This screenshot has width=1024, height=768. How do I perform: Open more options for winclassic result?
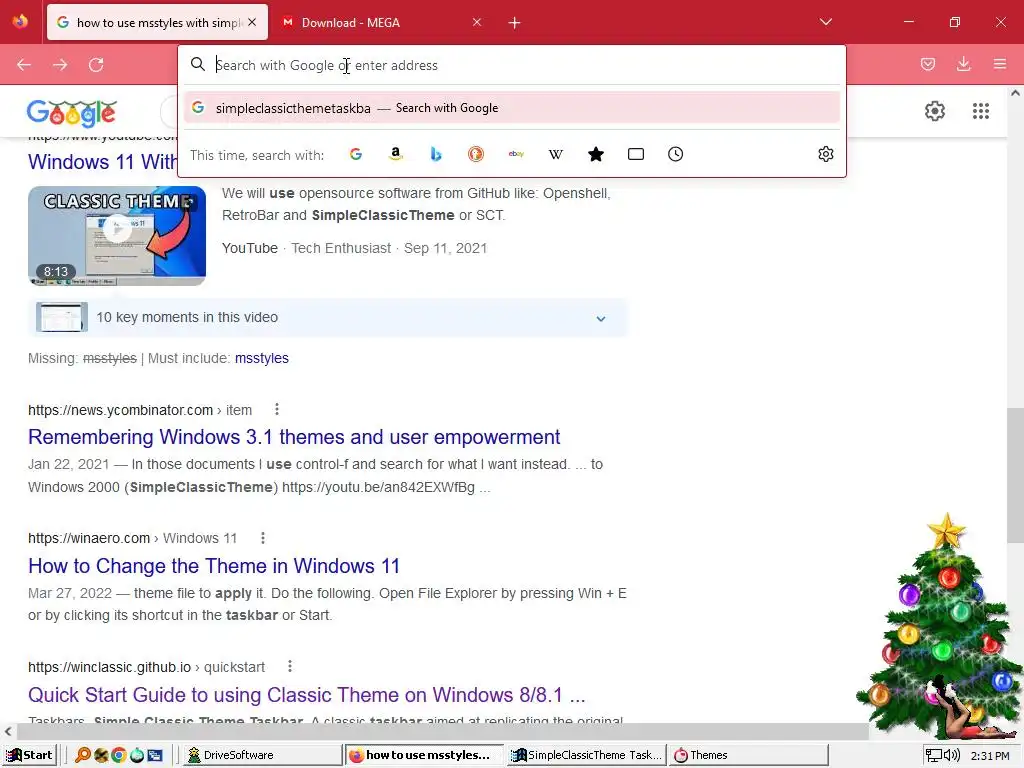290,667
